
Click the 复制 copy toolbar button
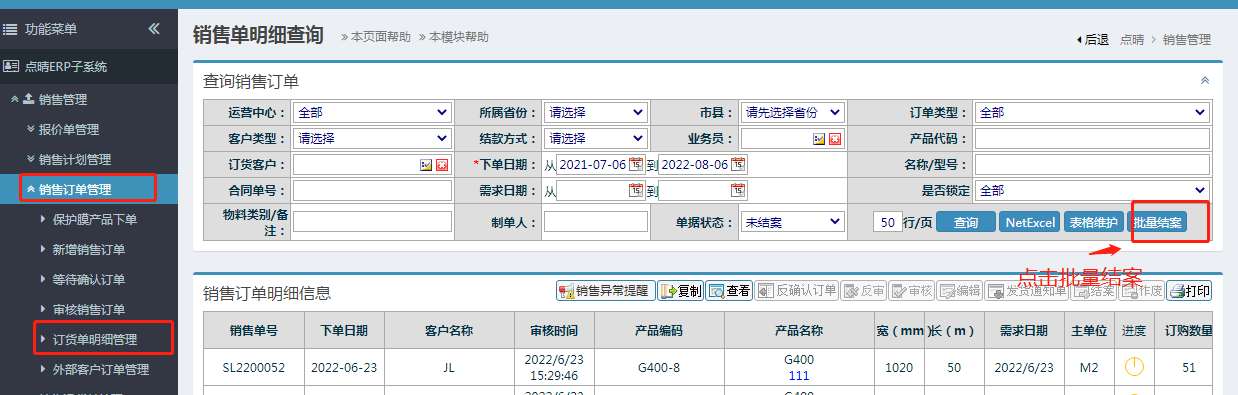[680, 291]
